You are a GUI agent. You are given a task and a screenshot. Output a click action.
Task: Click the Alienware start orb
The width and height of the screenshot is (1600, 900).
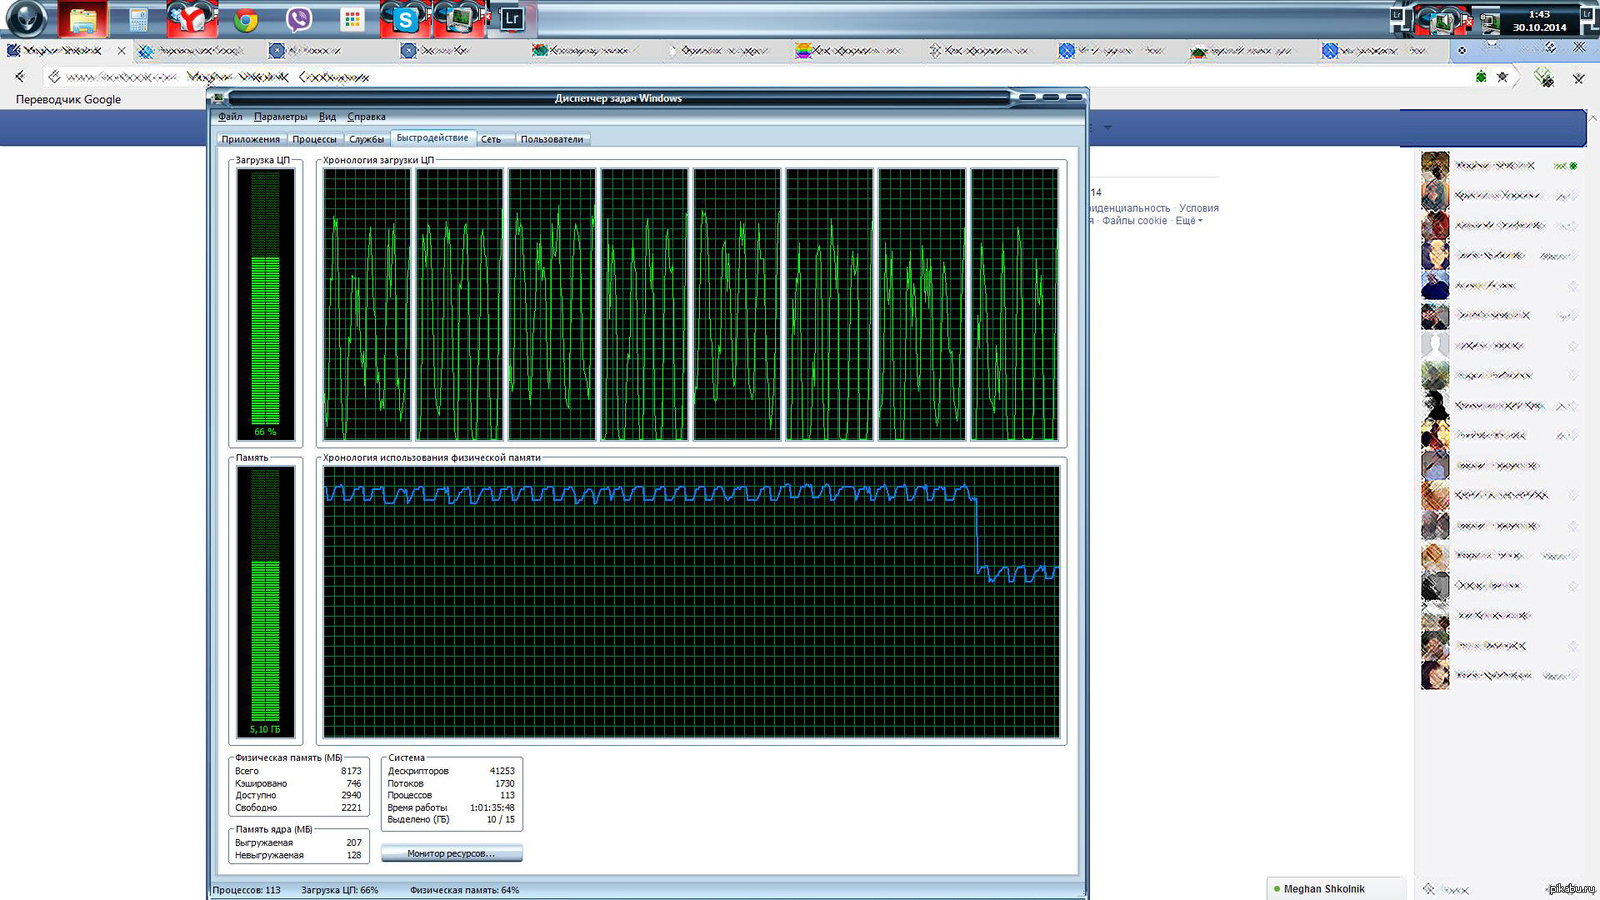point(27,18)
